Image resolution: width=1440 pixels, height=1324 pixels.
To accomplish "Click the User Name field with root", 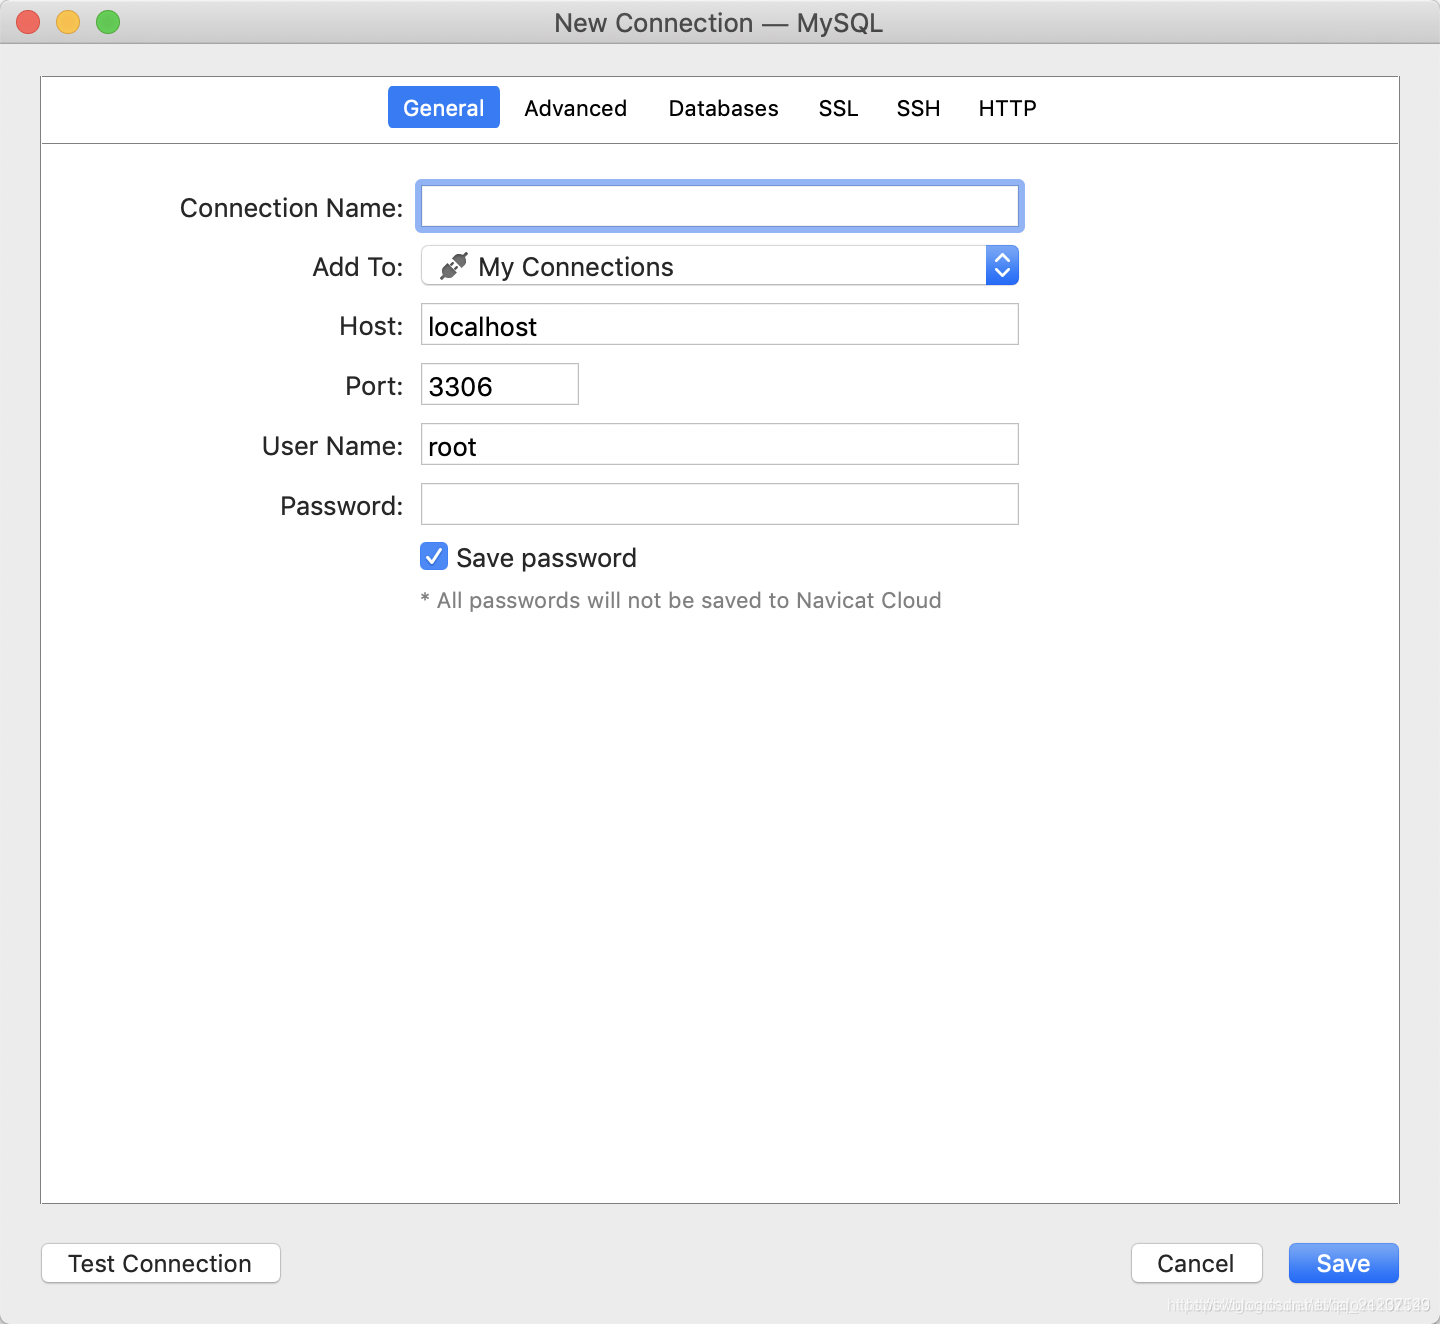I will pos(720,445).
